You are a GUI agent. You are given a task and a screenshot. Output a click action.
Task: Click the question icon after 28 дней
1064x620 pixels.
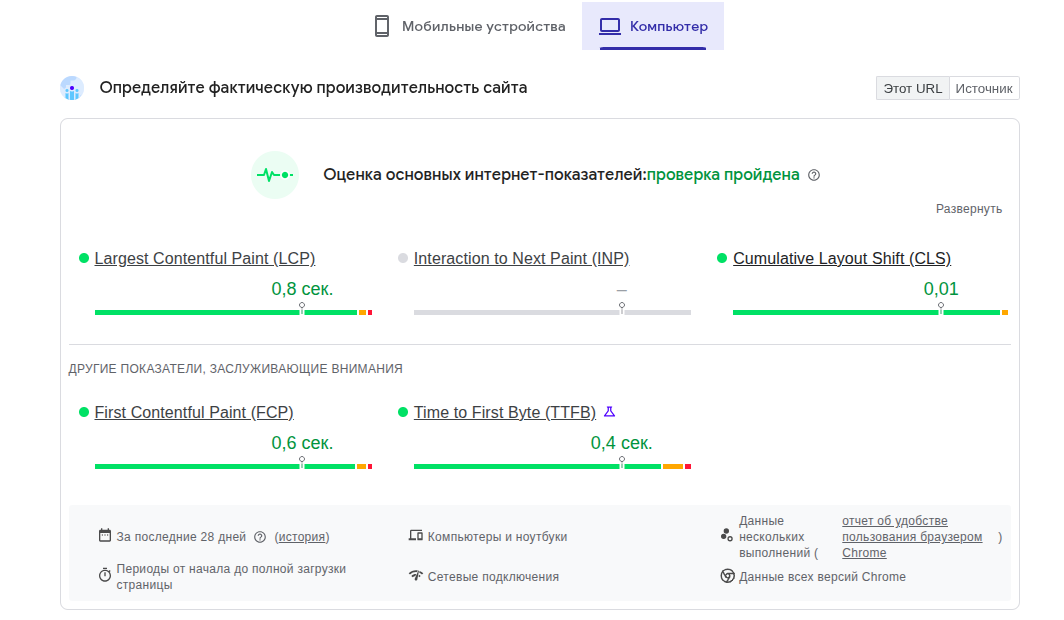pos(260,537)
